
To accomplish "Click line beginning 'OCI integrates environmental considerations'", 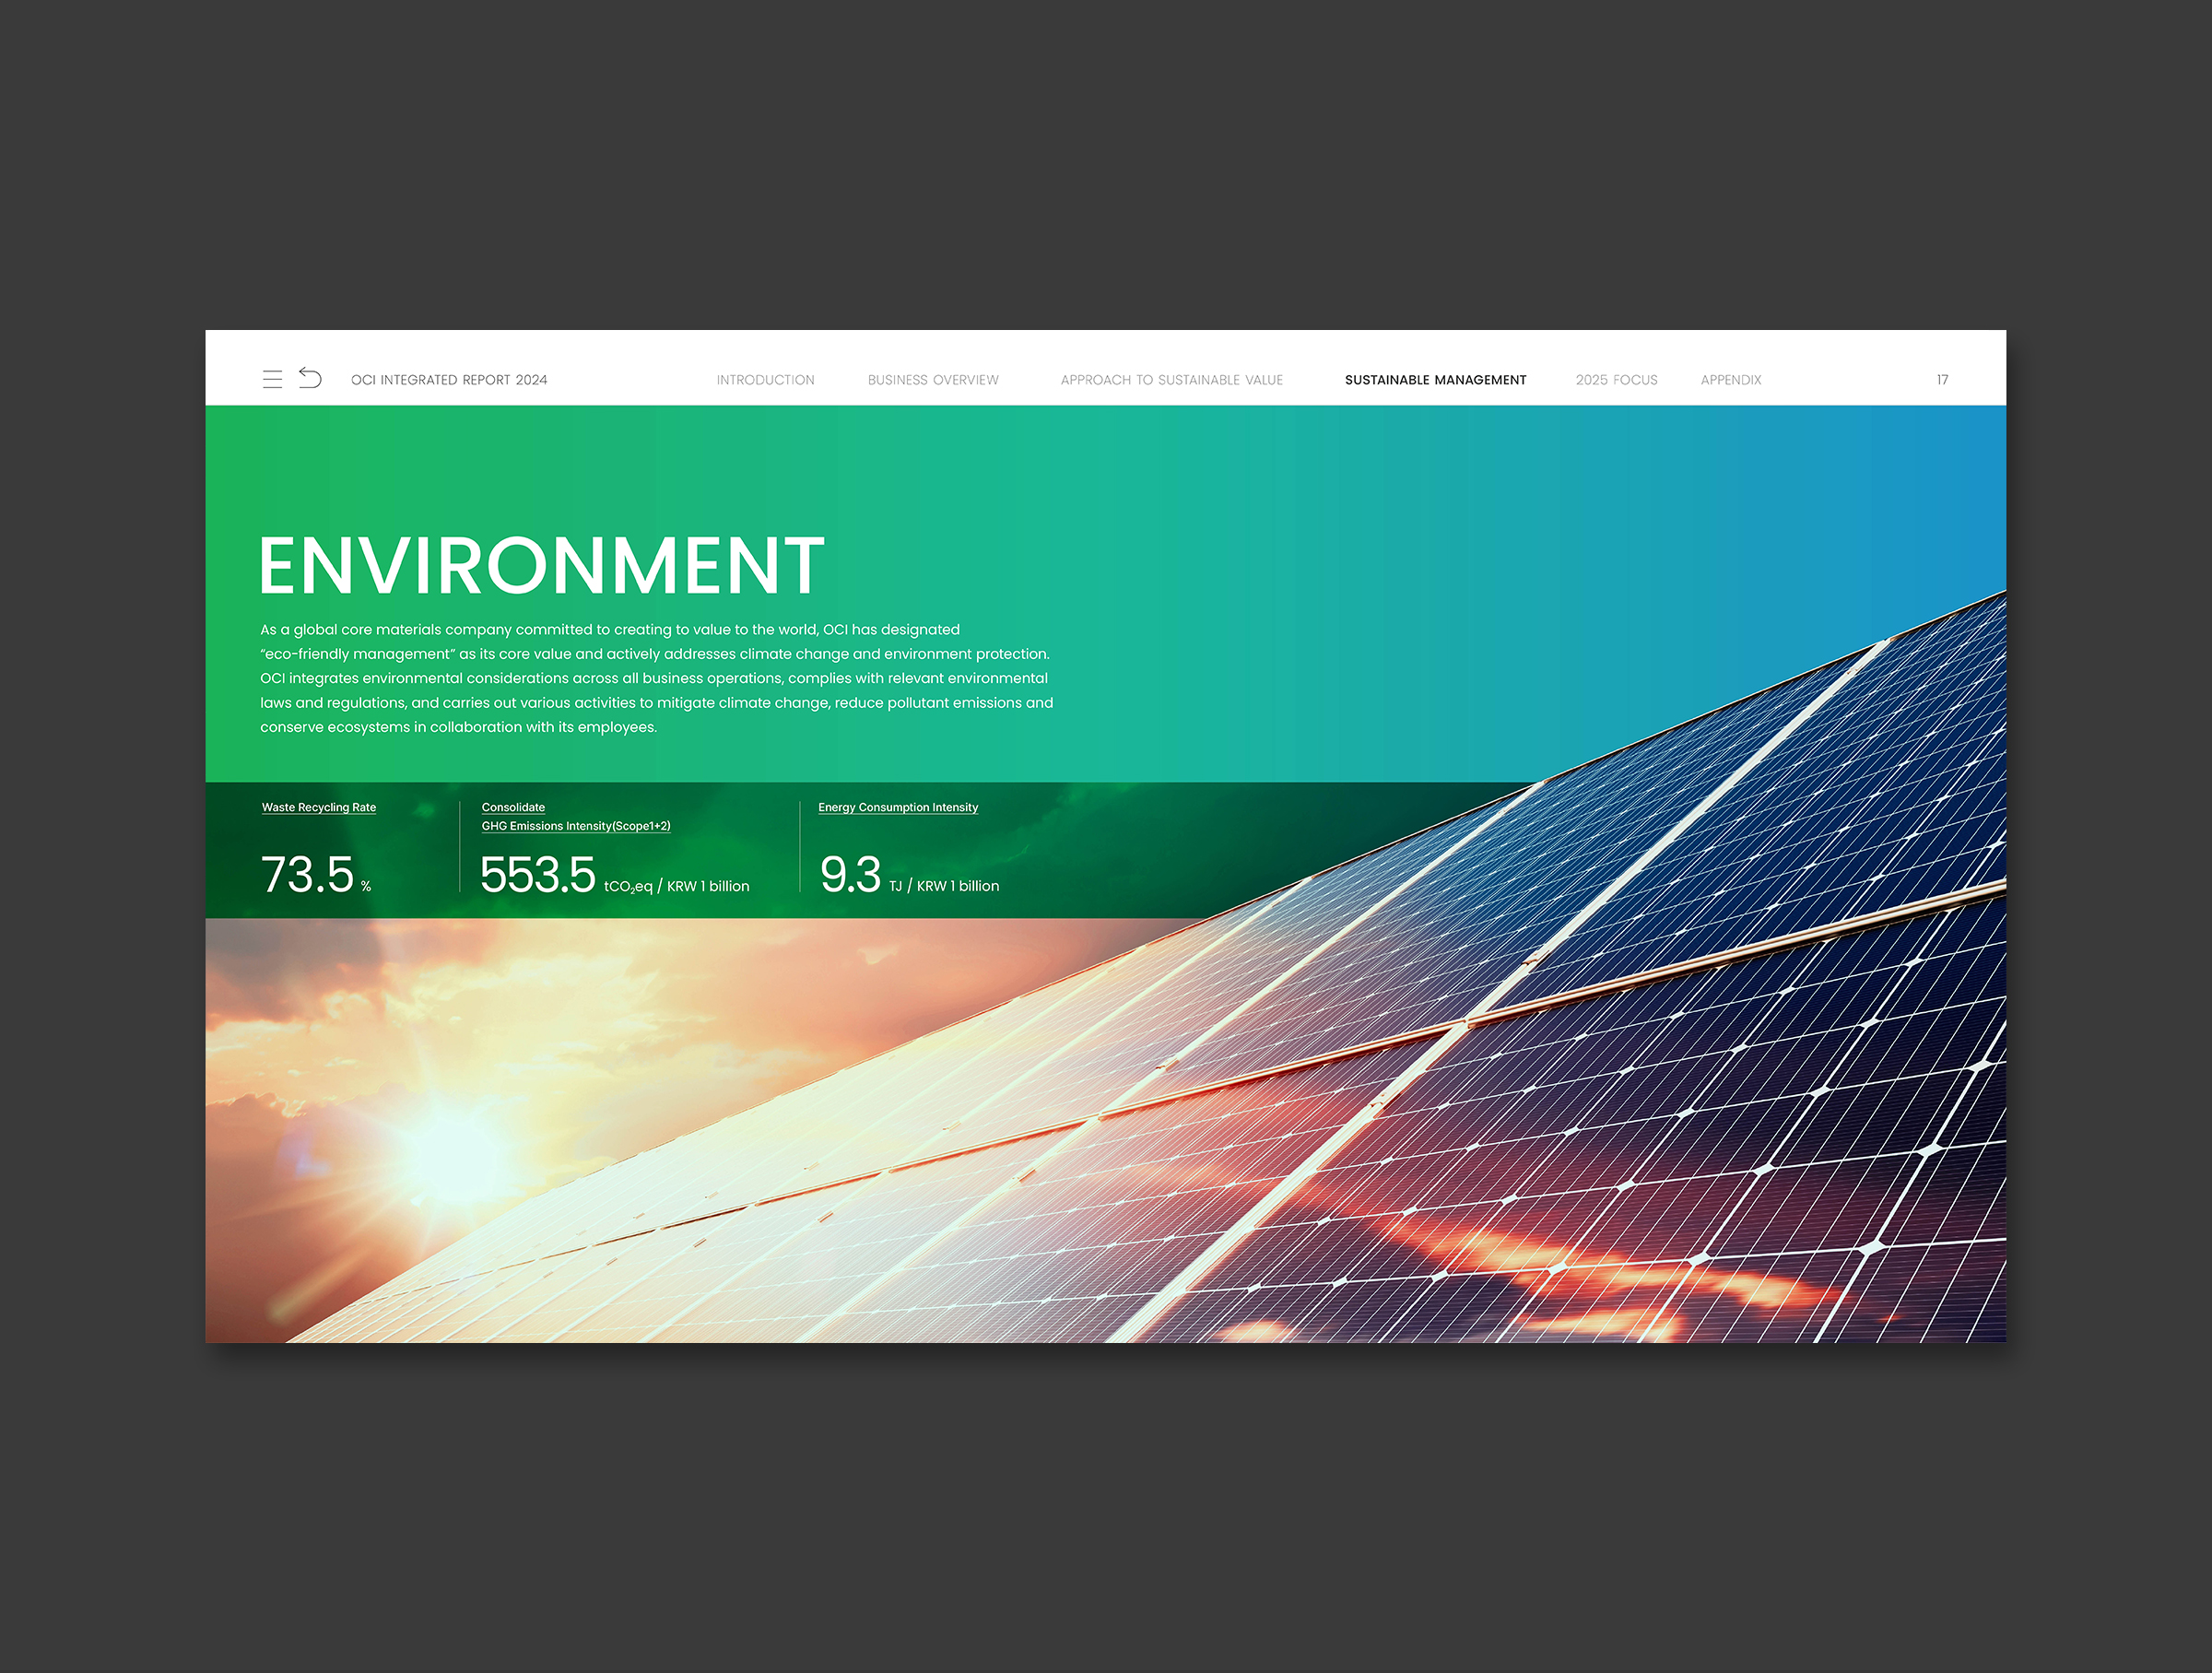I will pyautogui.click(x=654, y=678).
